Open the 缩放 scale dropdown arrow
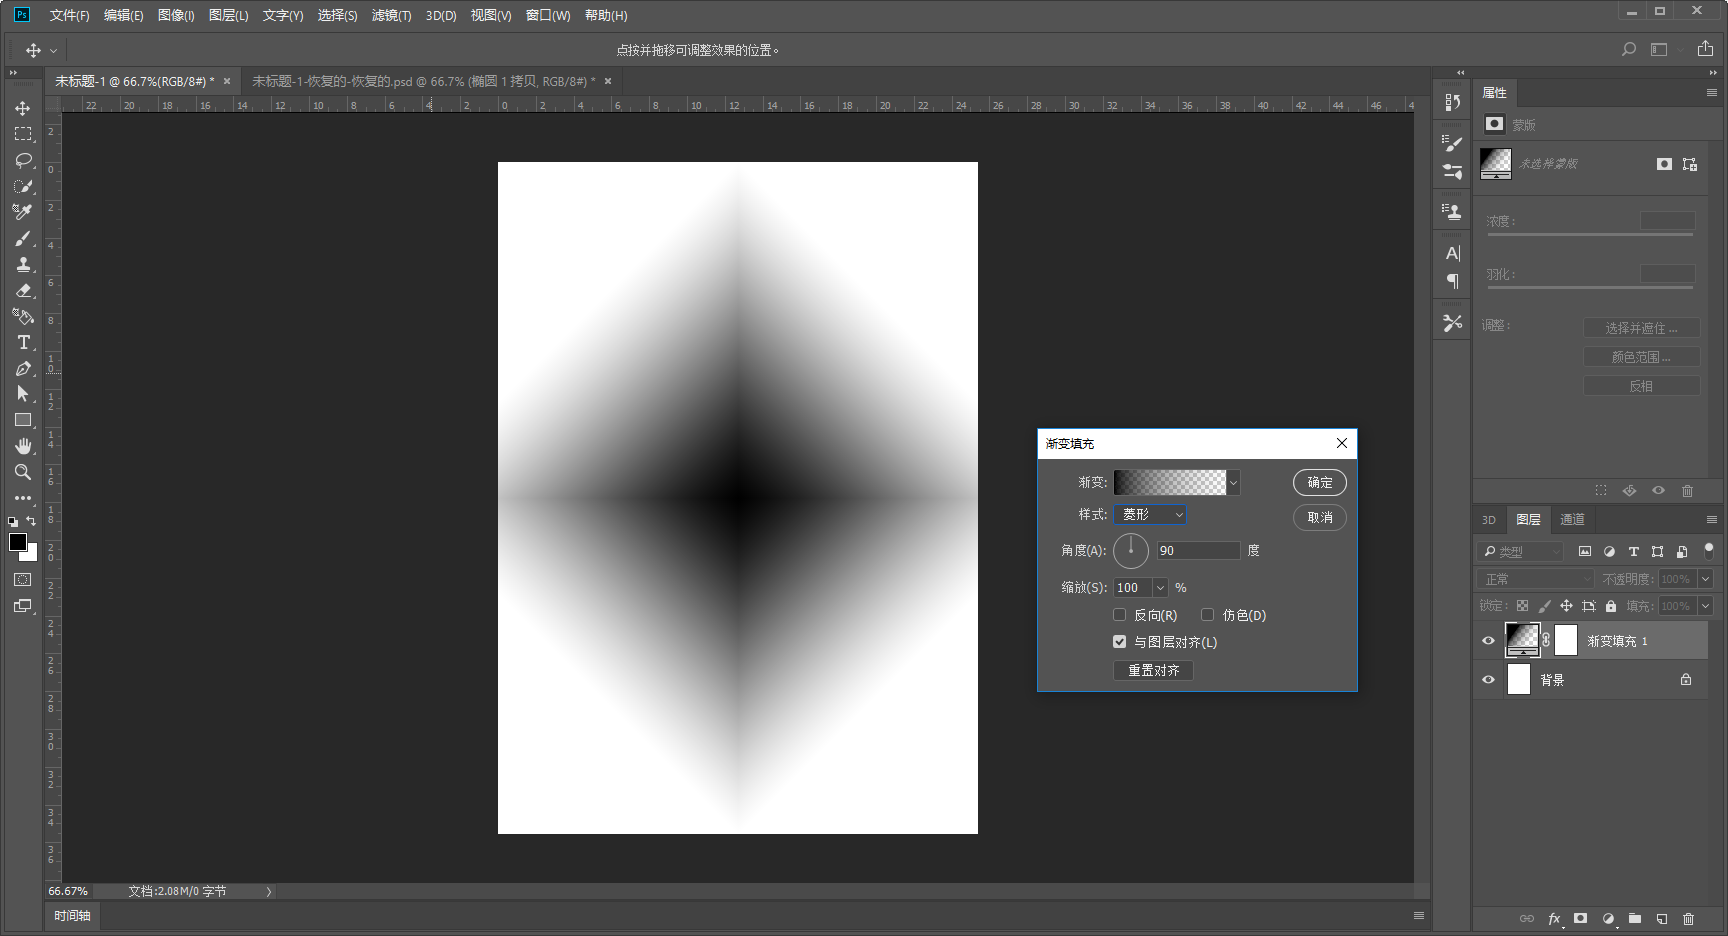The image size is (1728, 936). (x=1160, y=588)
